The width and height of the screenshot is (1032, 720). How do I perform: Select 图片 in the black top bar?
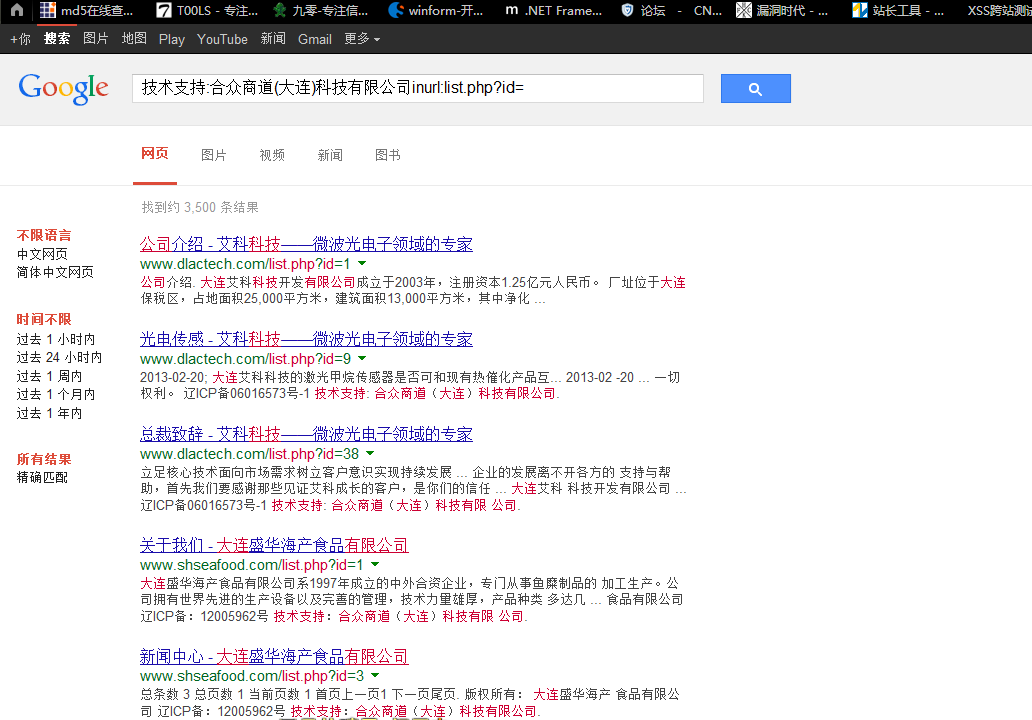click(x=95, y=39)
